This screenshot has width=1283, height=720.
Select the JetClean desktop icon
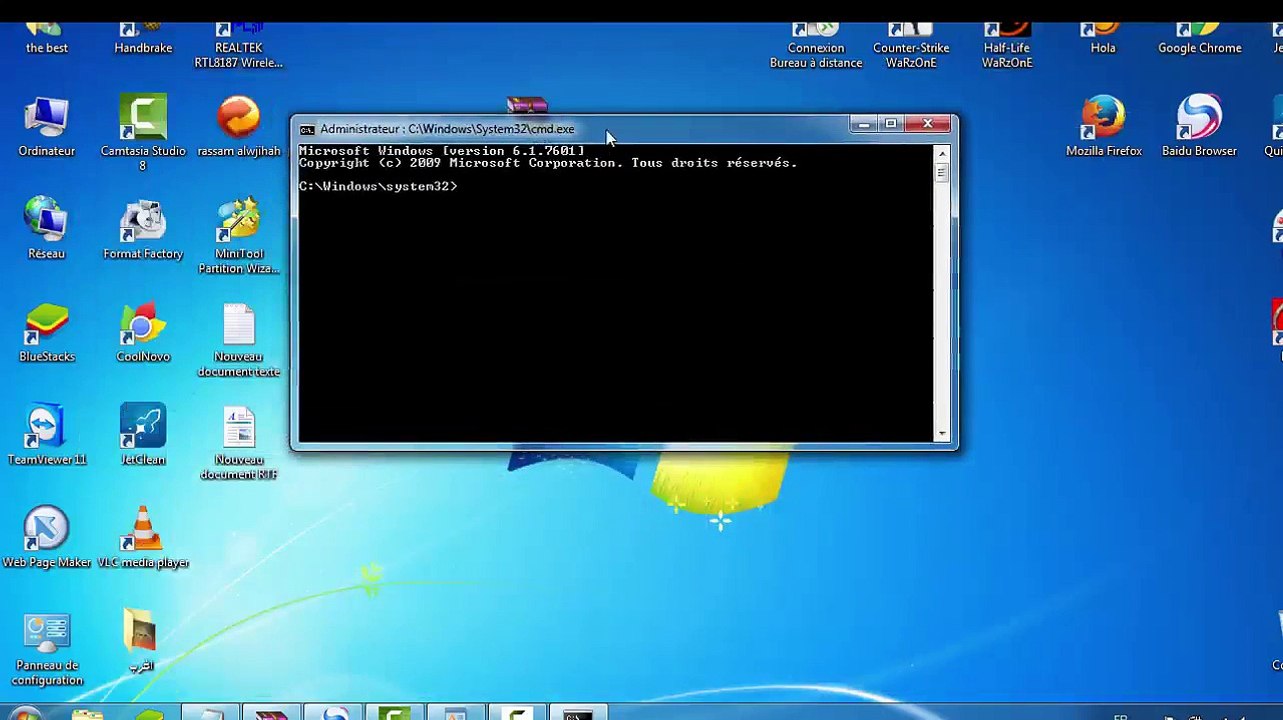point(143,435)
